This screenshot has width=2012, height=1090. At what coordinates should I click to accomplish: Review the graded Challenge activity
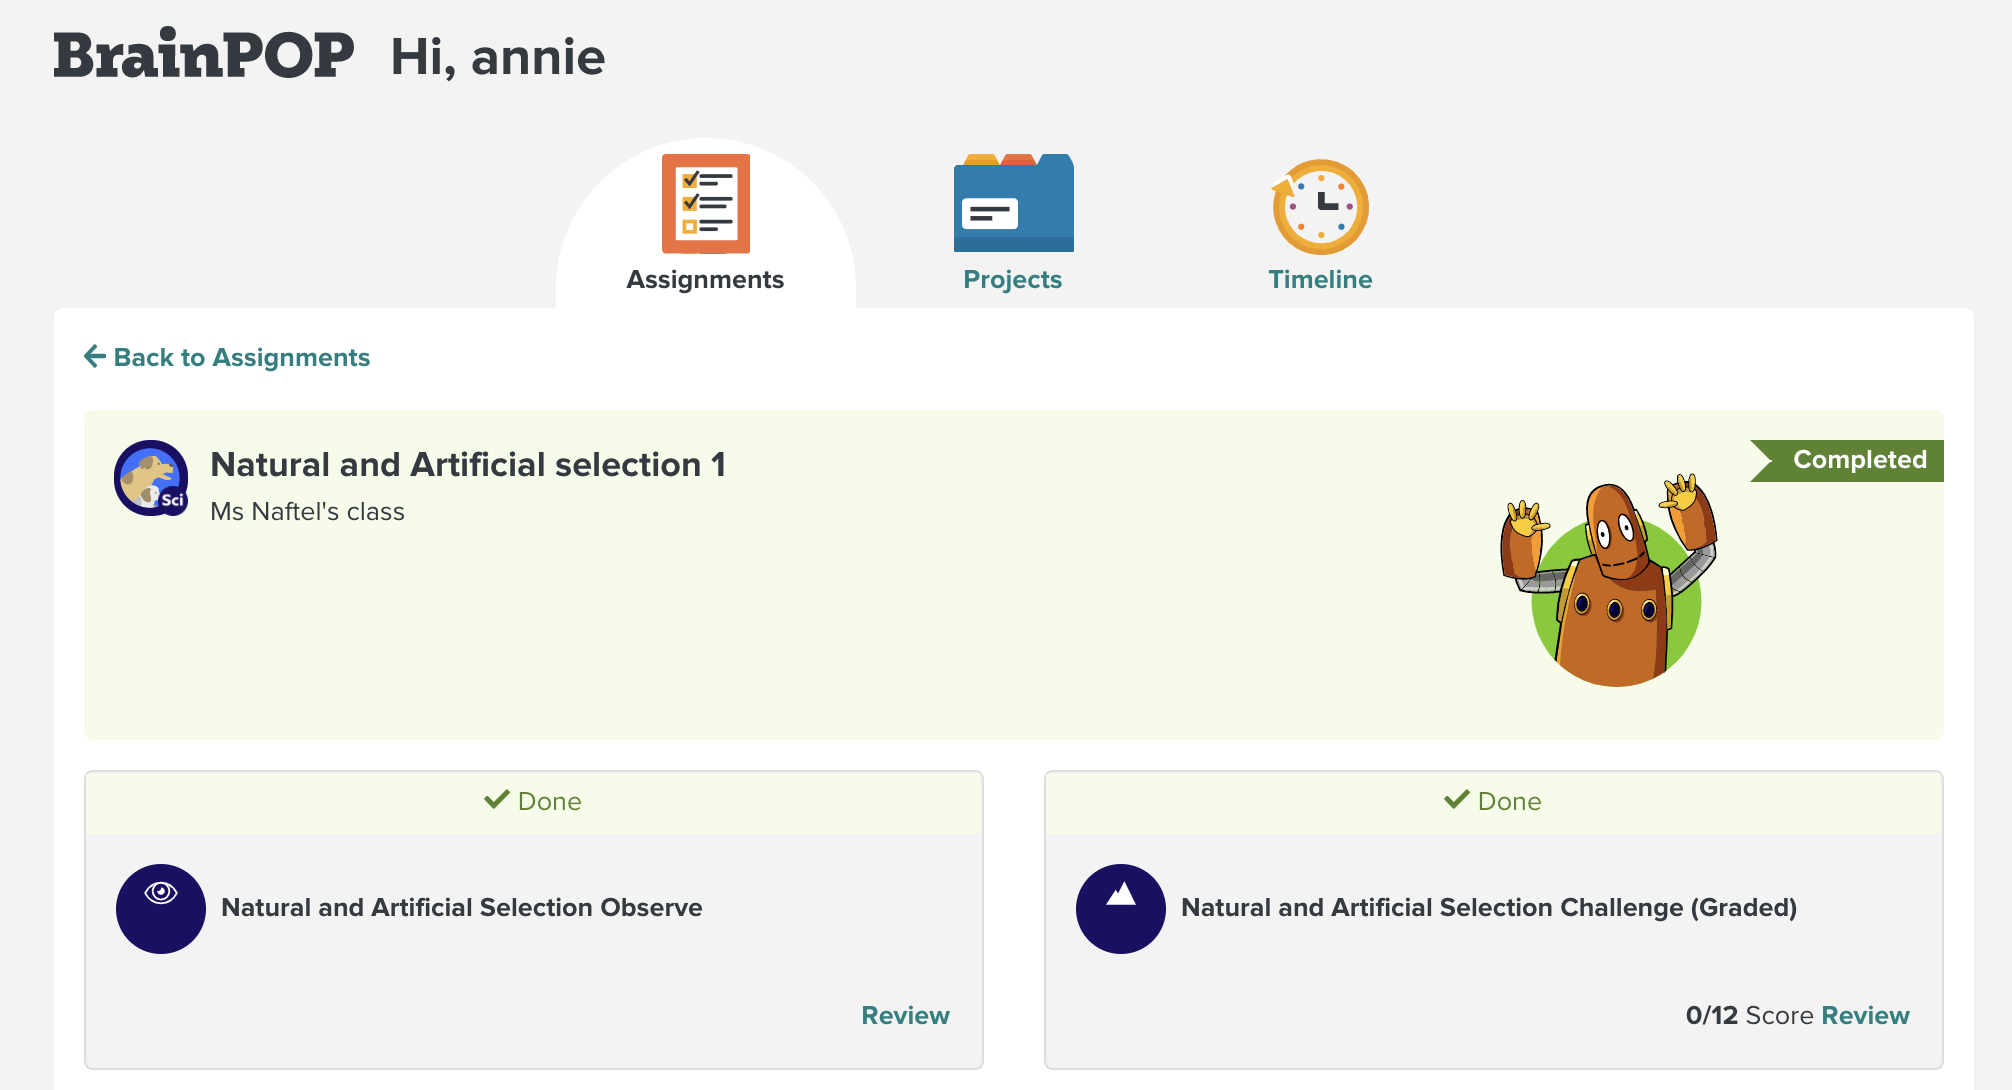[x=1865, y=1015]
